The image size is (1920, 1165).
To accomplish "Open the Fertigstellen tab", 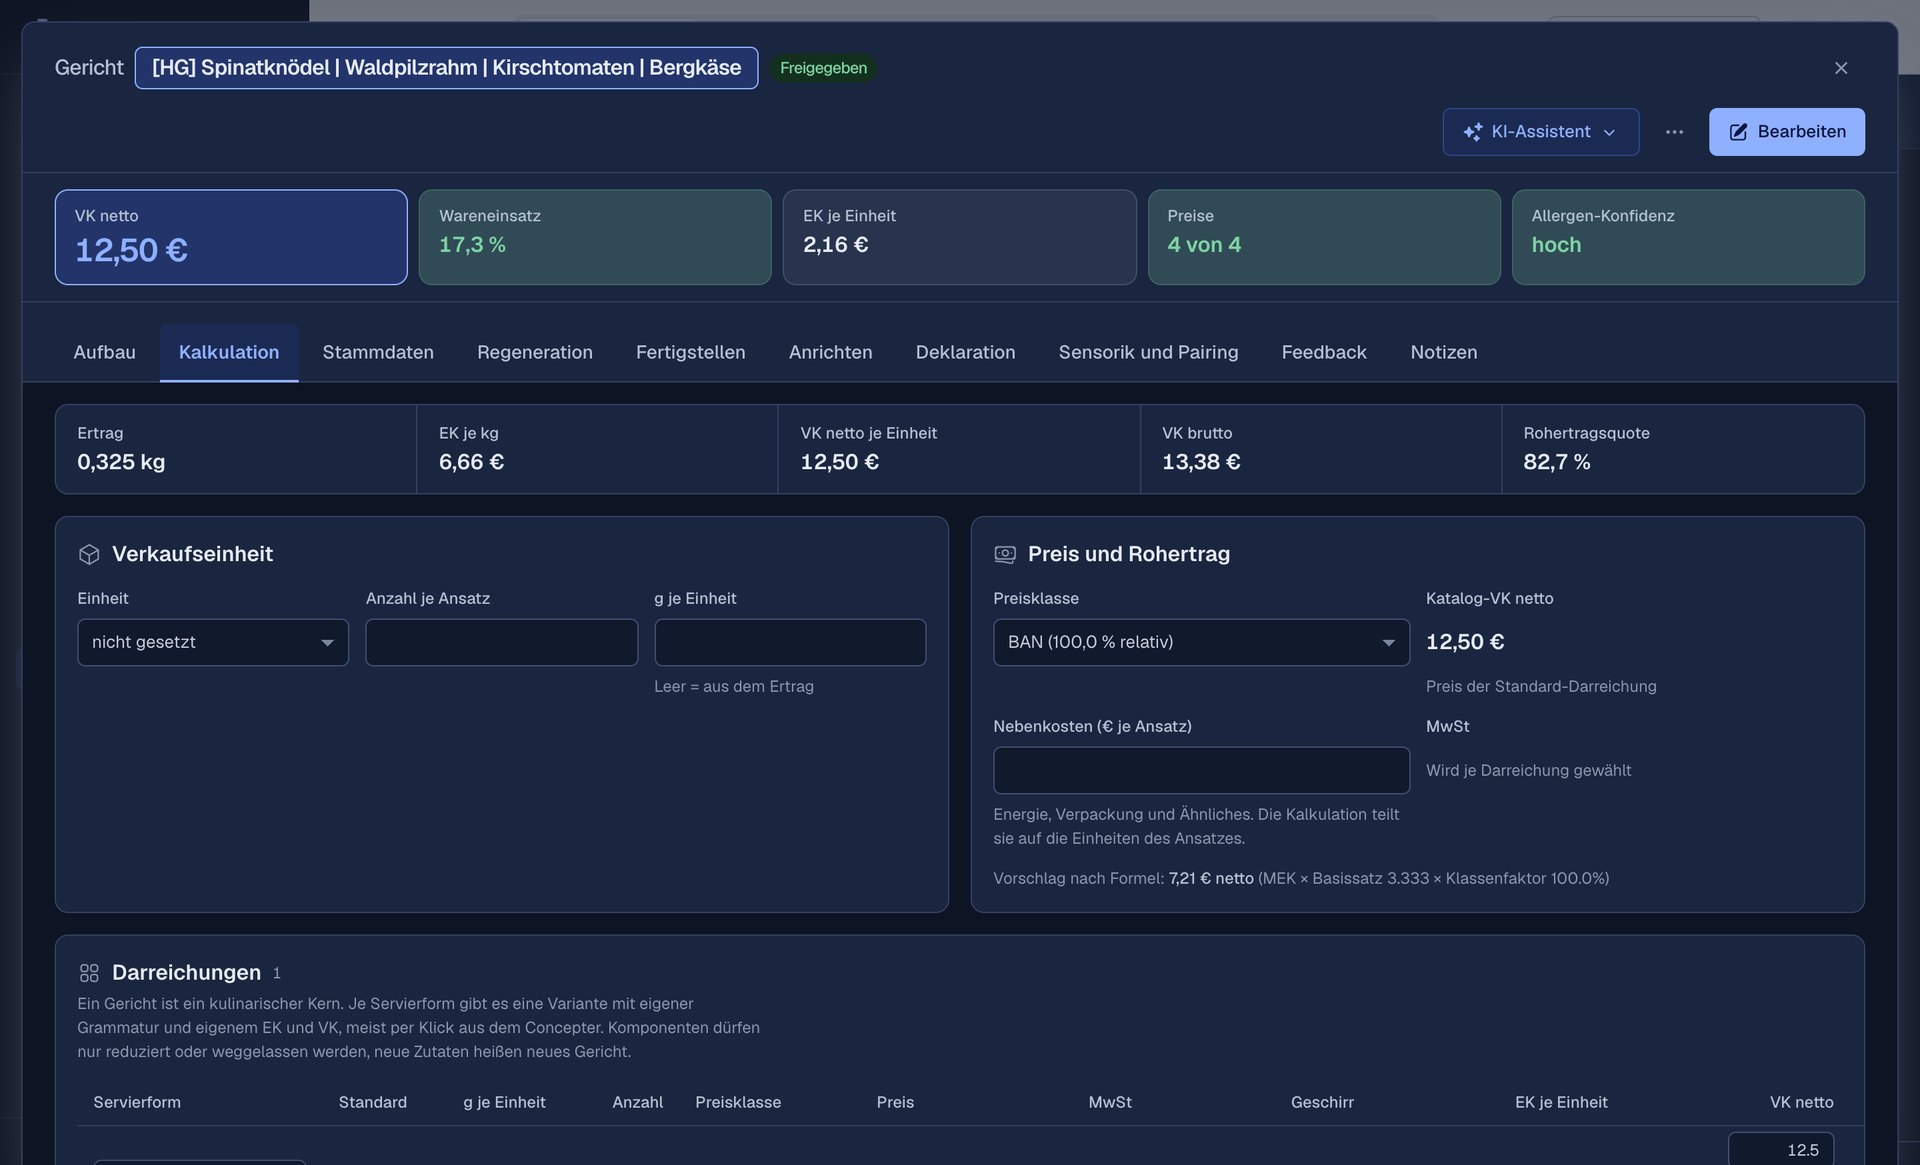I will point(691,352).
